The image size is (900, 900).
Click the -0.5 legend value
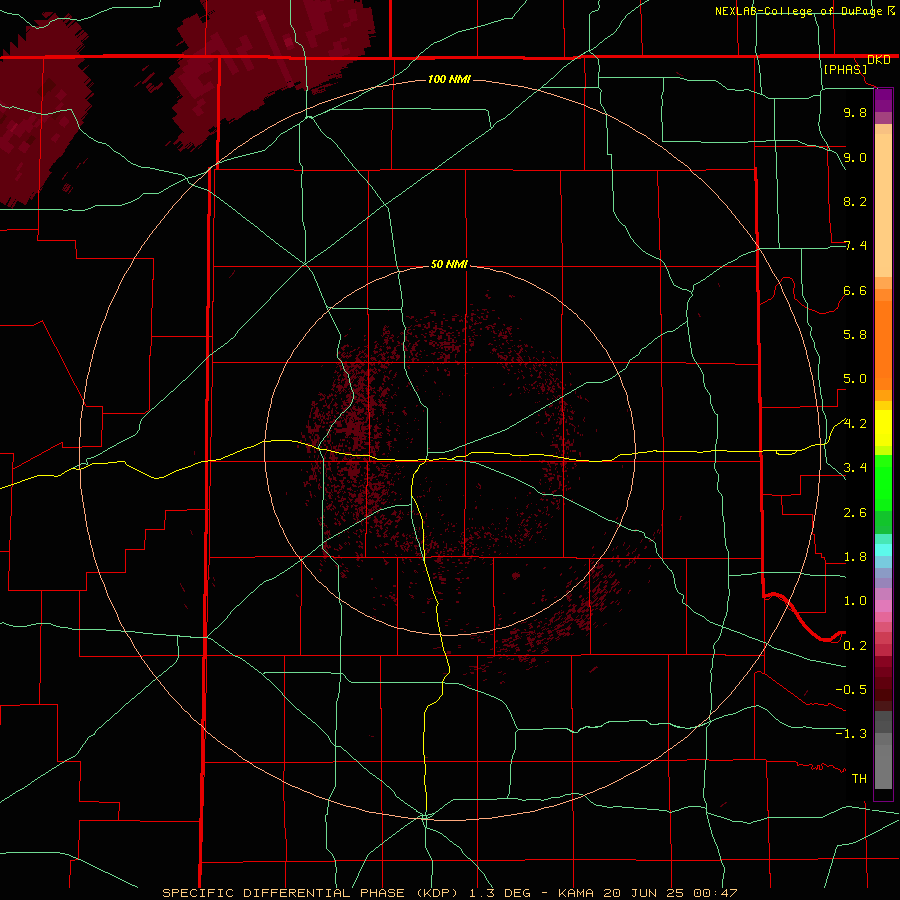coord(851,690)
